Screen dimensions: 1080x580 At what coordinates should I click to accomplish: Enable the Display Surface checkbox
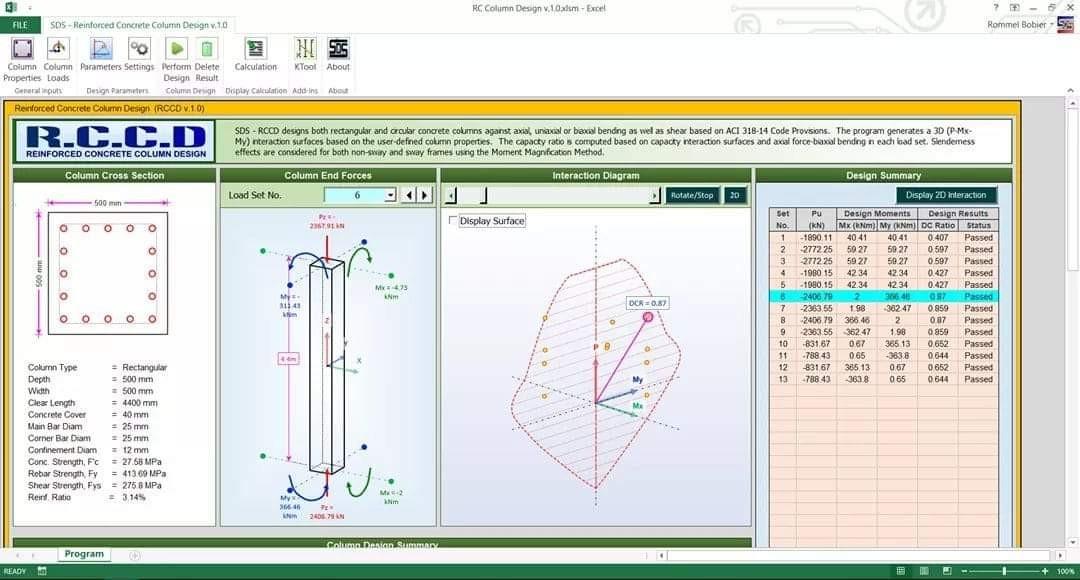click(453, 221)
